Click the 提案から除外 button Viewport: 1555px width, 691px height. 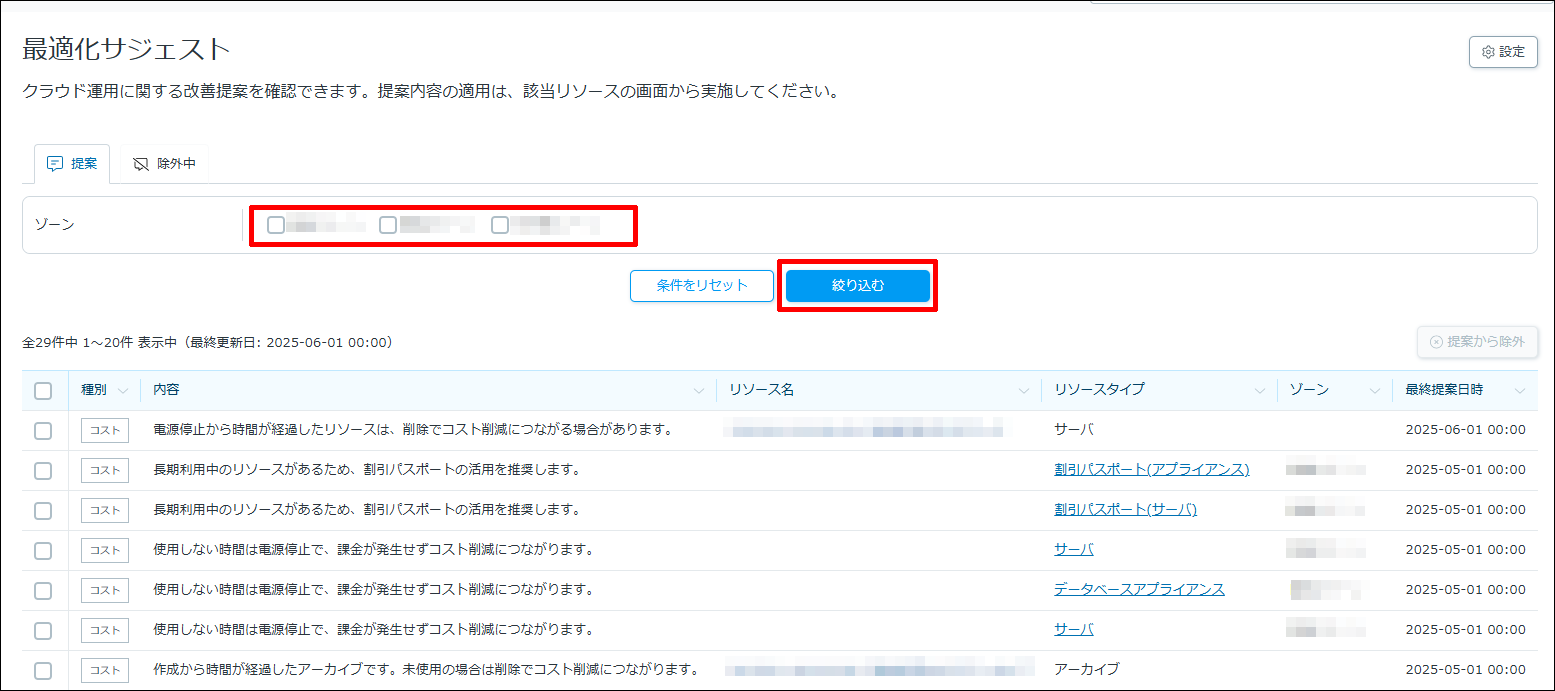pyautogui.click(x=1477, y=341)
